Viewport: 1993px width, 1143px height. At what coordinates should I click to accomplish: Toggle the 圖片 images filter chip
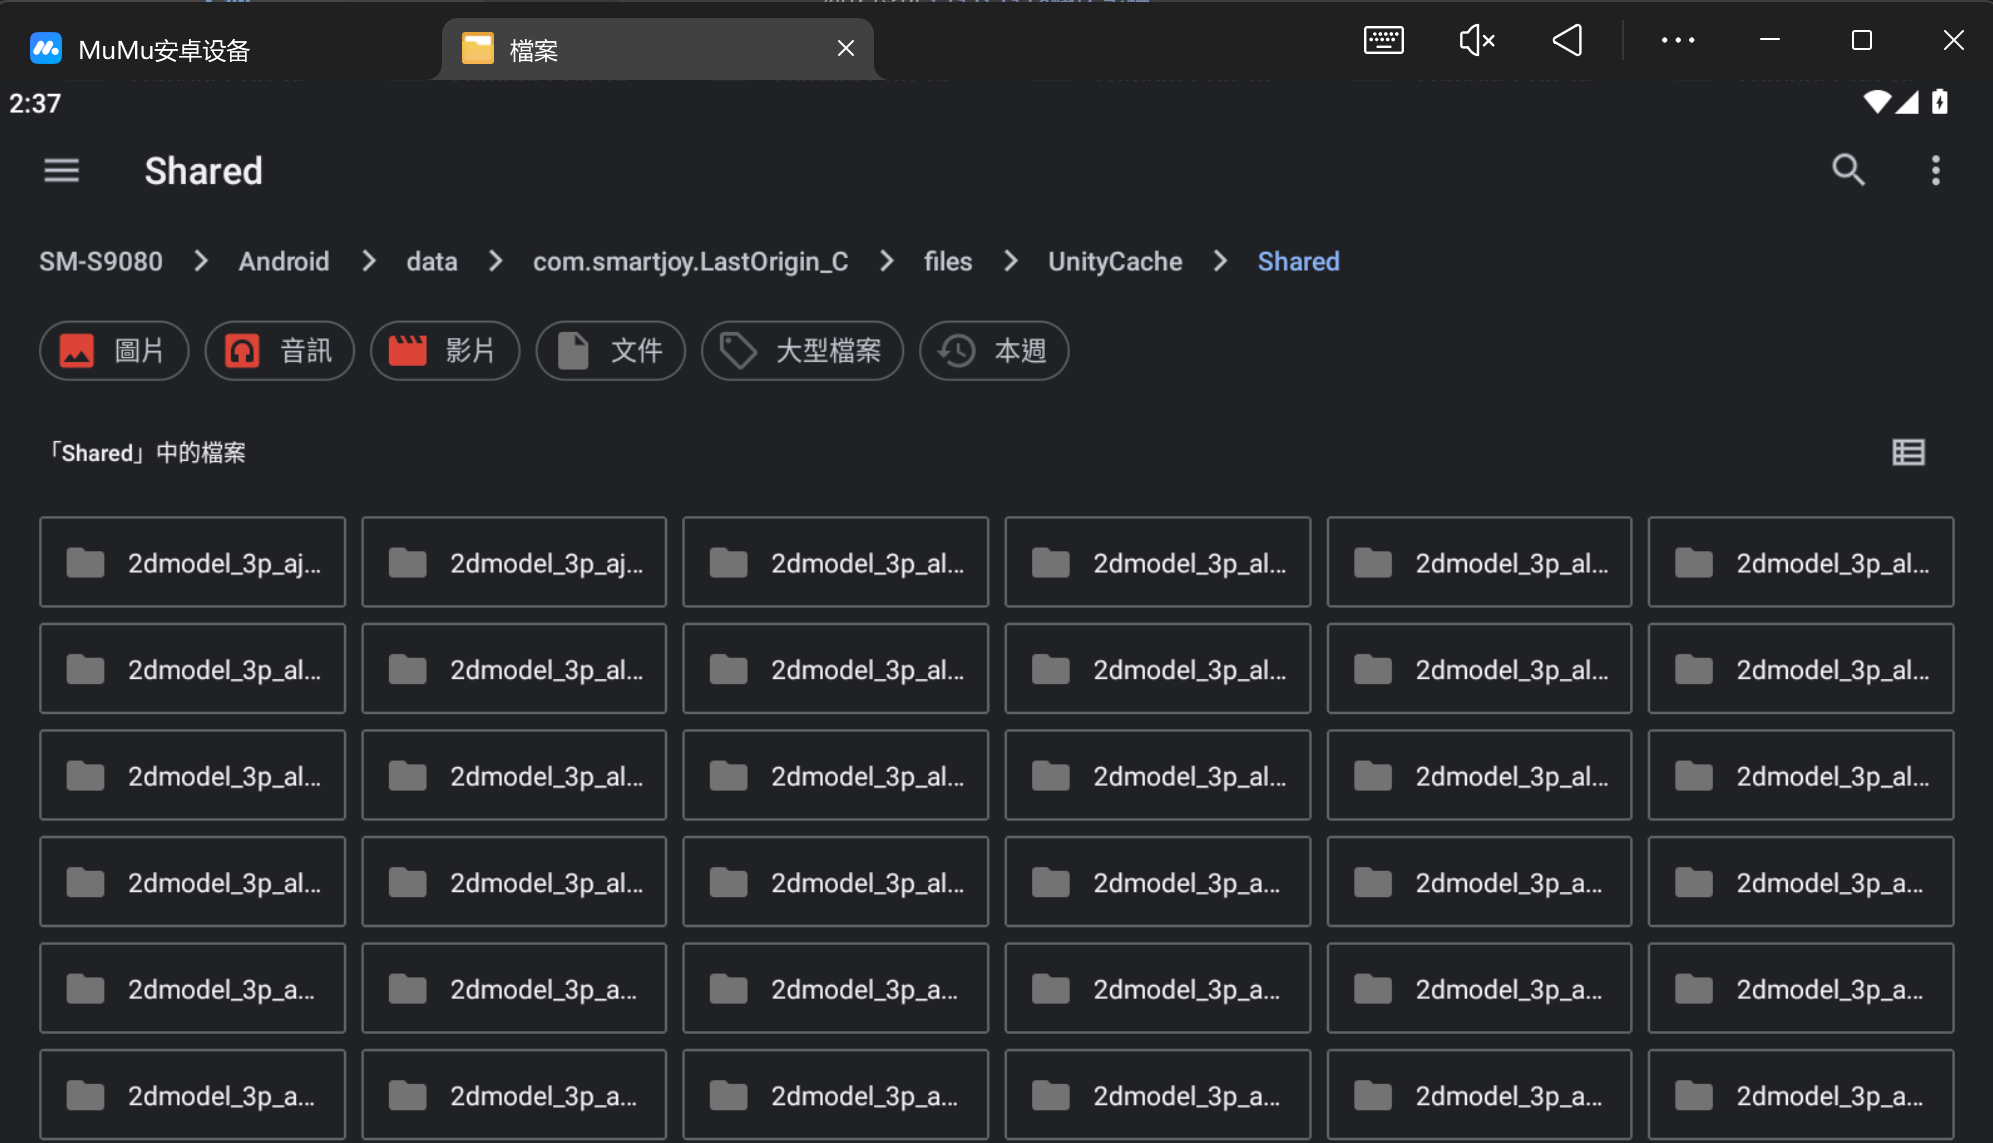pos(114,351)
